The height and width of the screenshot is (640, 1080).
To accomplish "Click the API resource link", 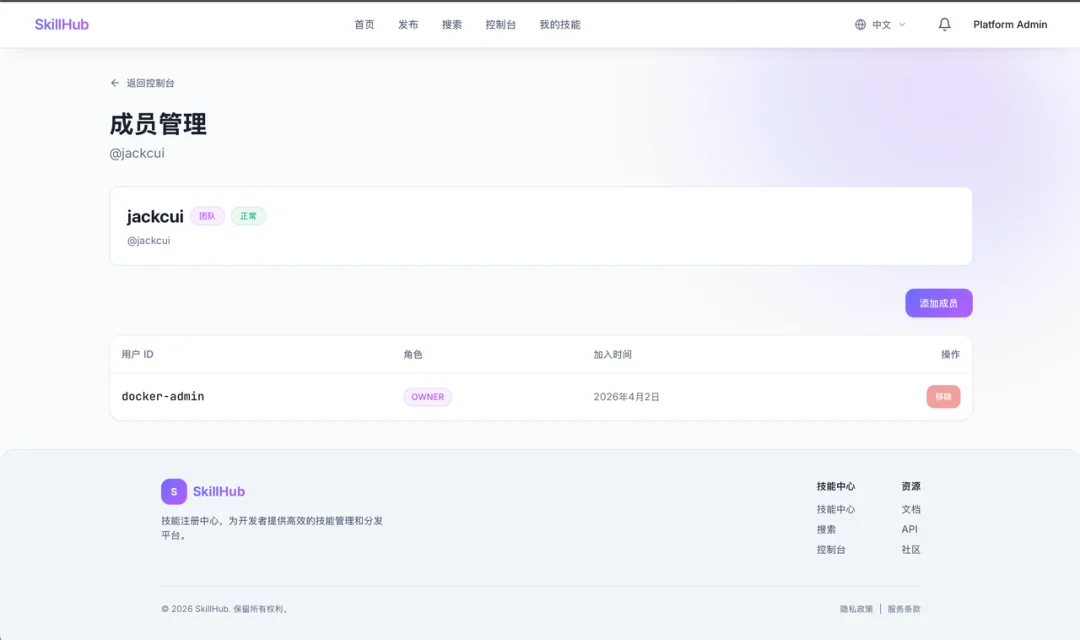I will pyautogui.click(x=907, y=529).
